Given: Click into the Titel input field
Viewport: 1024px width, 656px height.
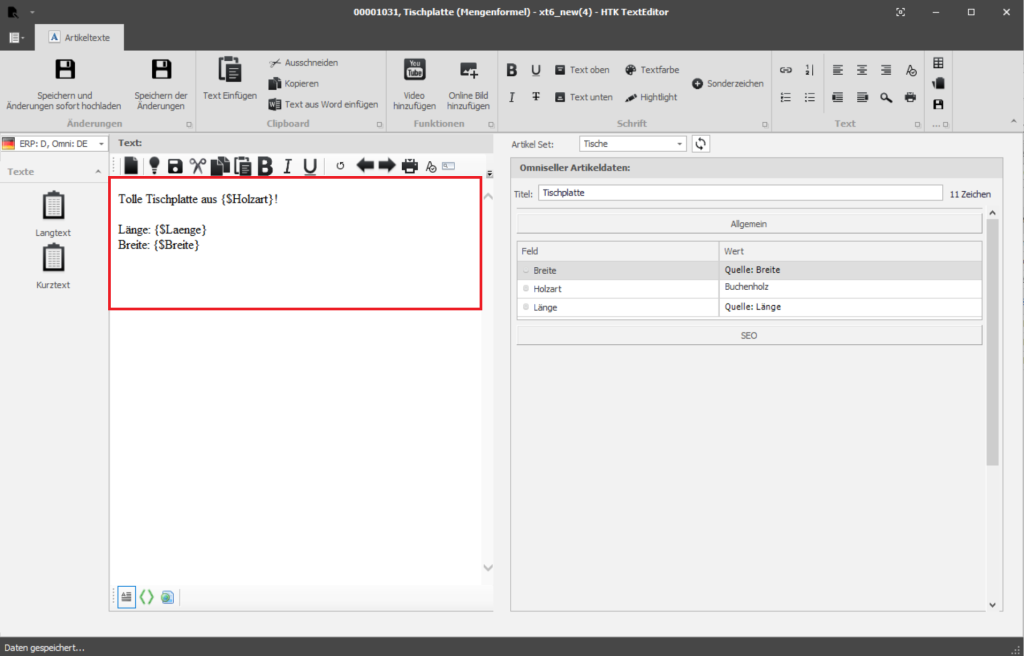Looking at the screenshot, I should 739,193.
